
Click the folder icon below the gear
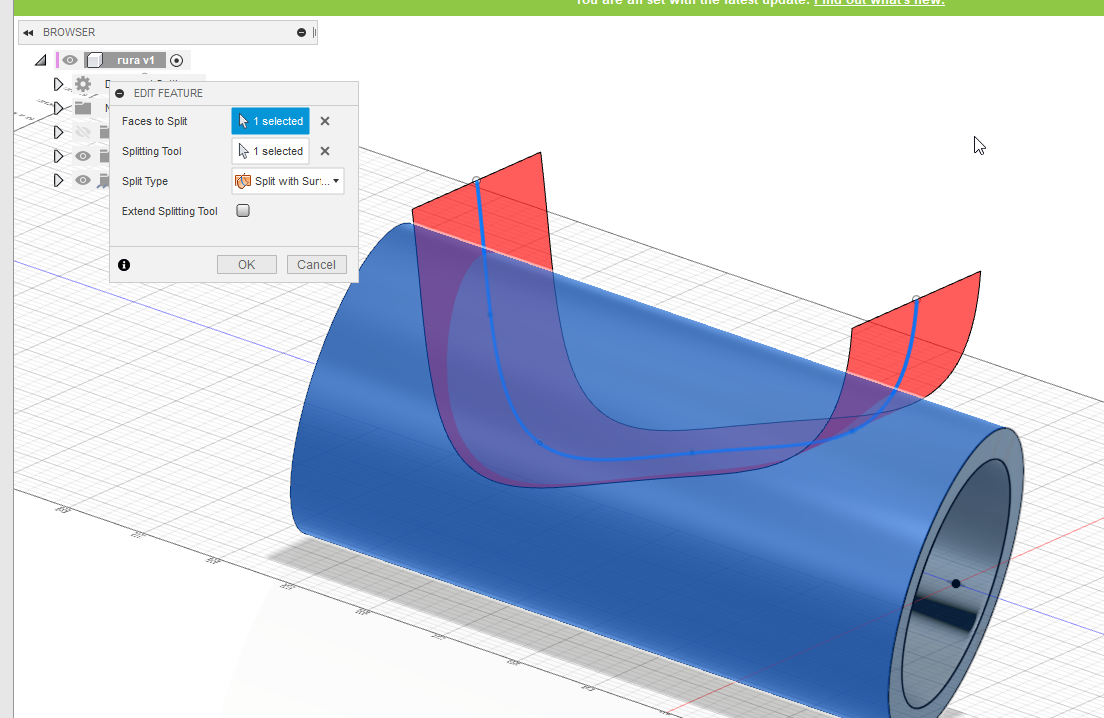(x=83, y=108)
